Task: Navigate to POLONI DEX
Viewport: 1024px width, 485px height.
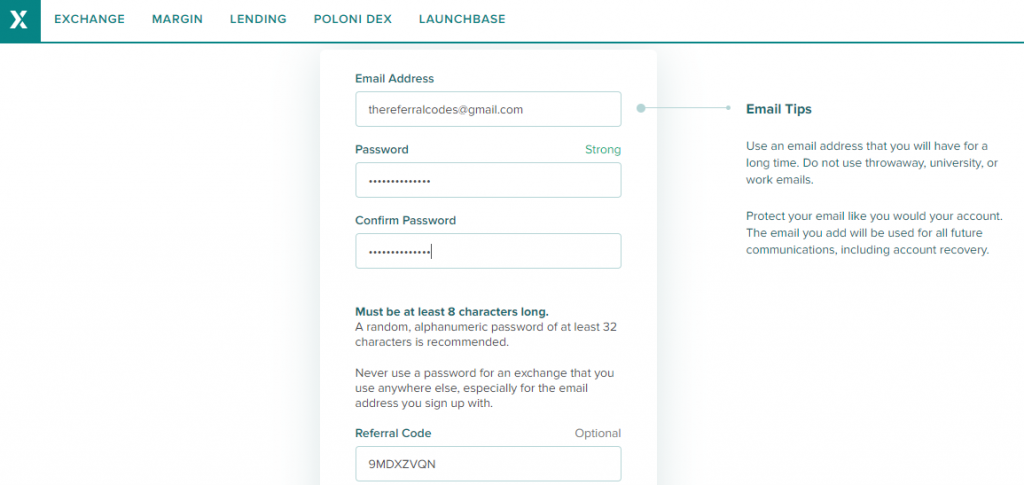Action: tap(353, 20)
